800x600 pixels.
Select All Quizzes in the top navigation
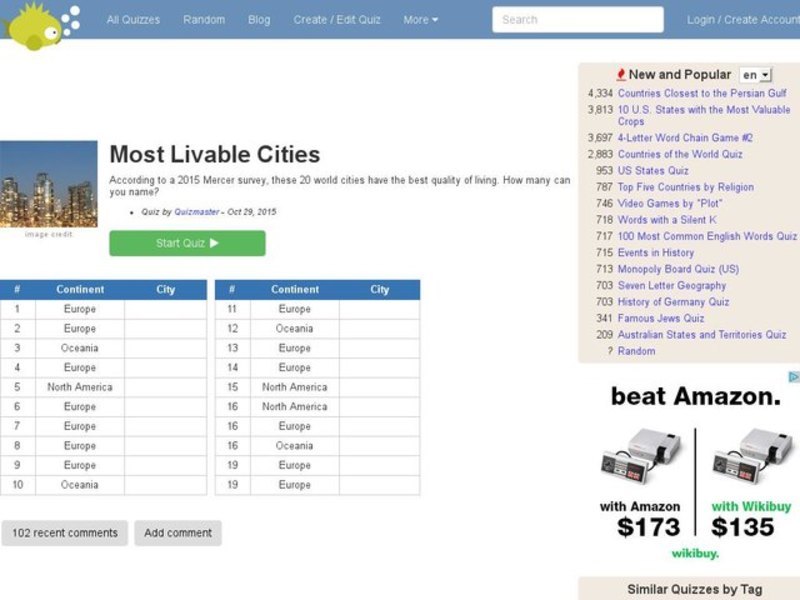[133, 19]
